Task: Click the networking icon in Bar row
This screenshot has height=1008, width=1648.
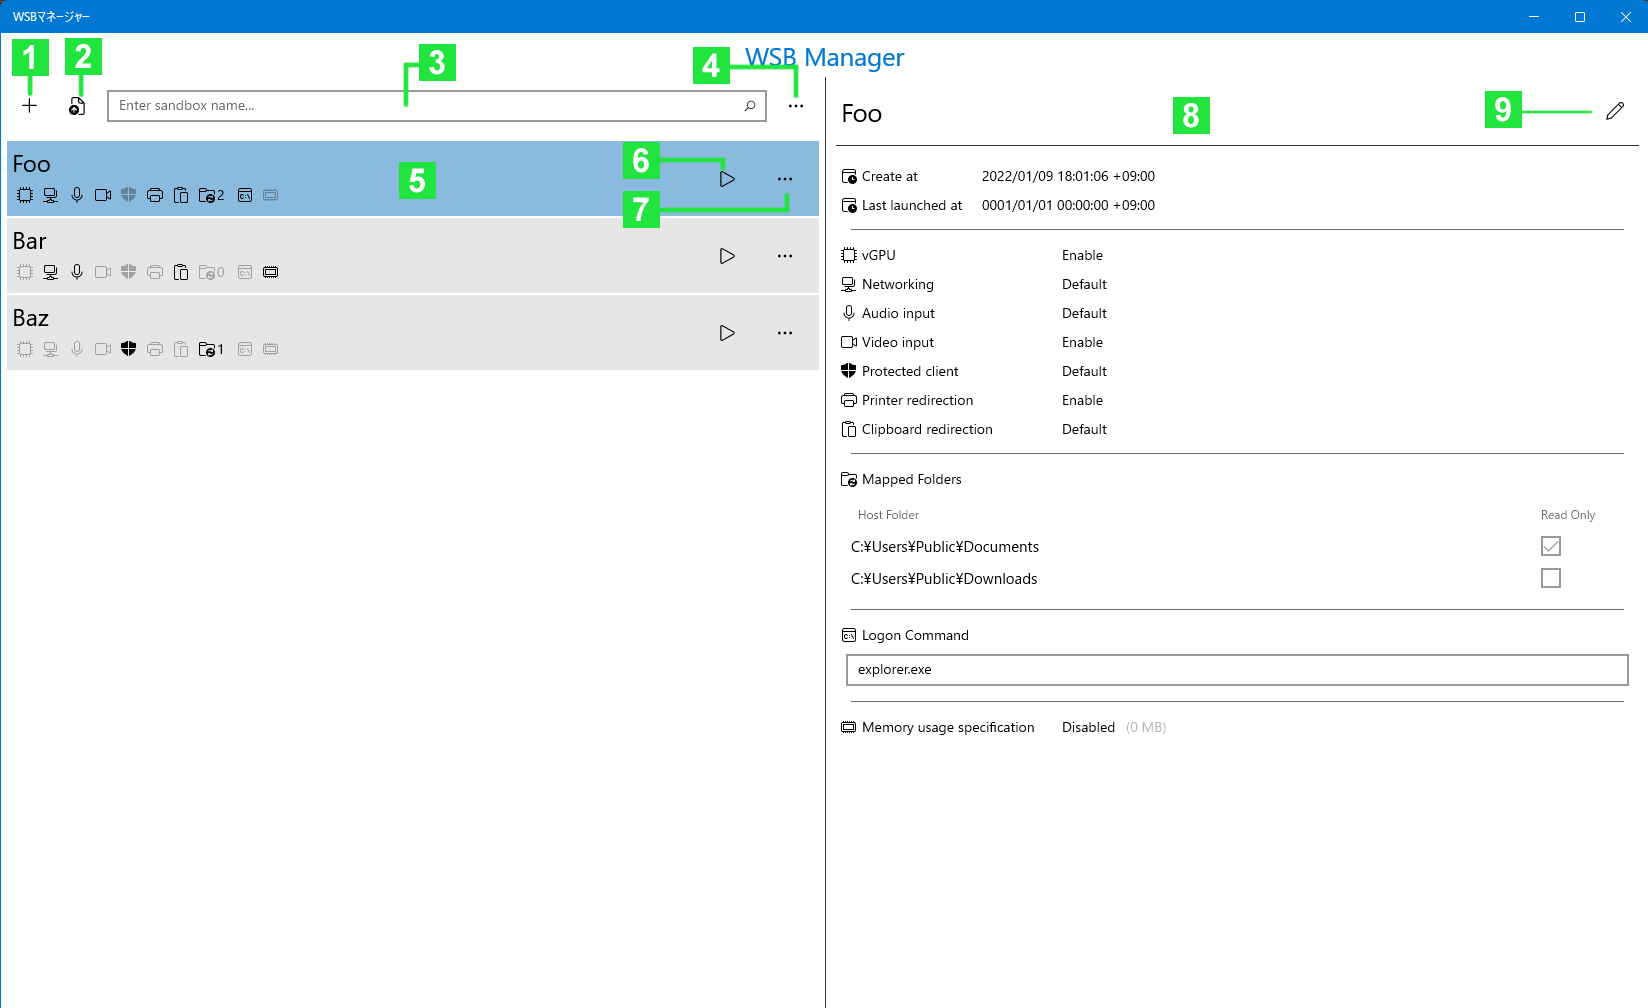Action: click(x=50, y=272)
